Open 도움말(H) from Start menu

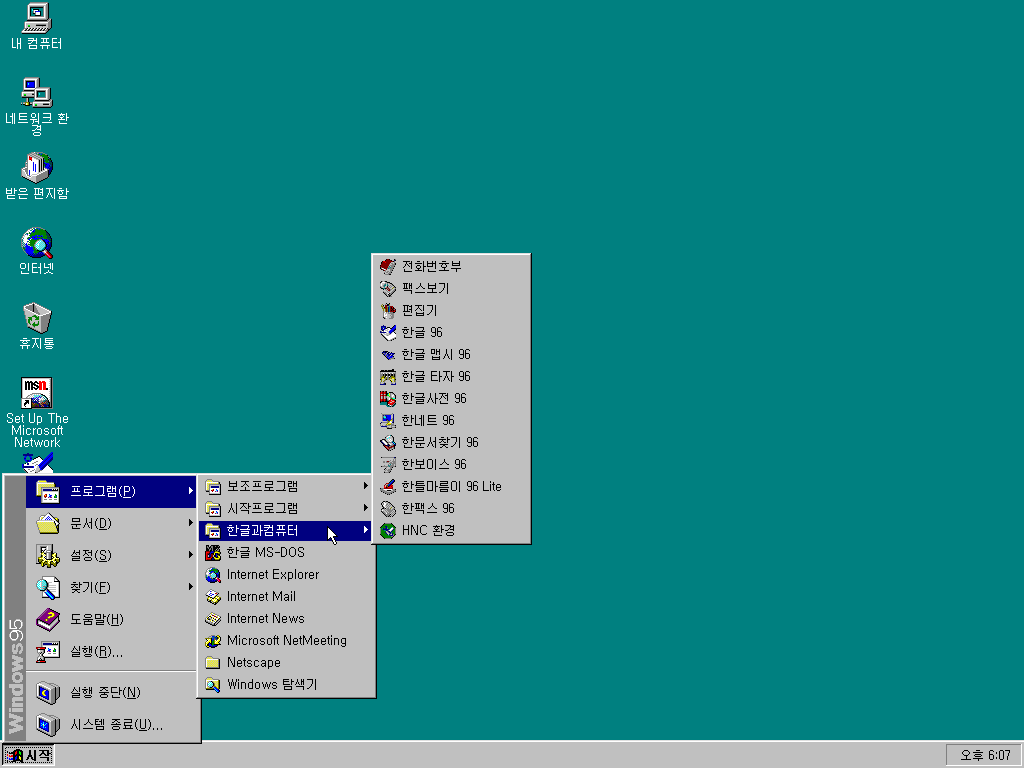coord(111,619)
